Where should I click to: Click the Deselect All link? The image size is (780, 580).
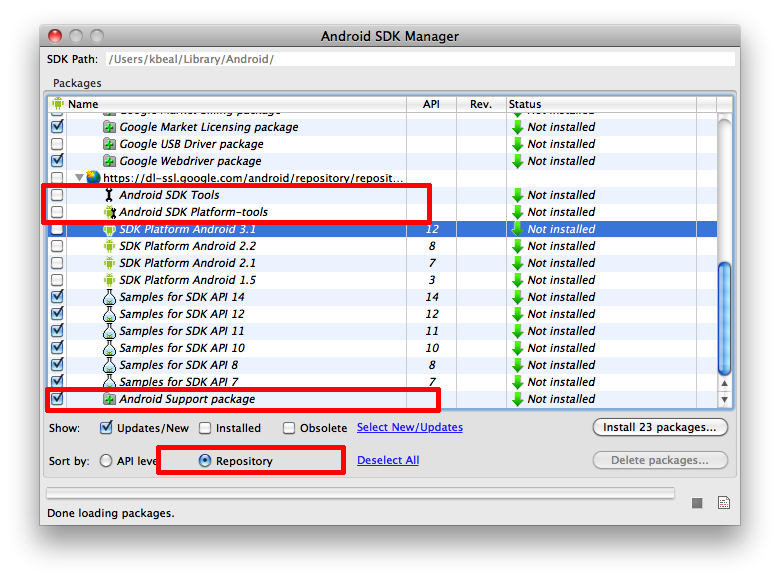coord(388,460)
